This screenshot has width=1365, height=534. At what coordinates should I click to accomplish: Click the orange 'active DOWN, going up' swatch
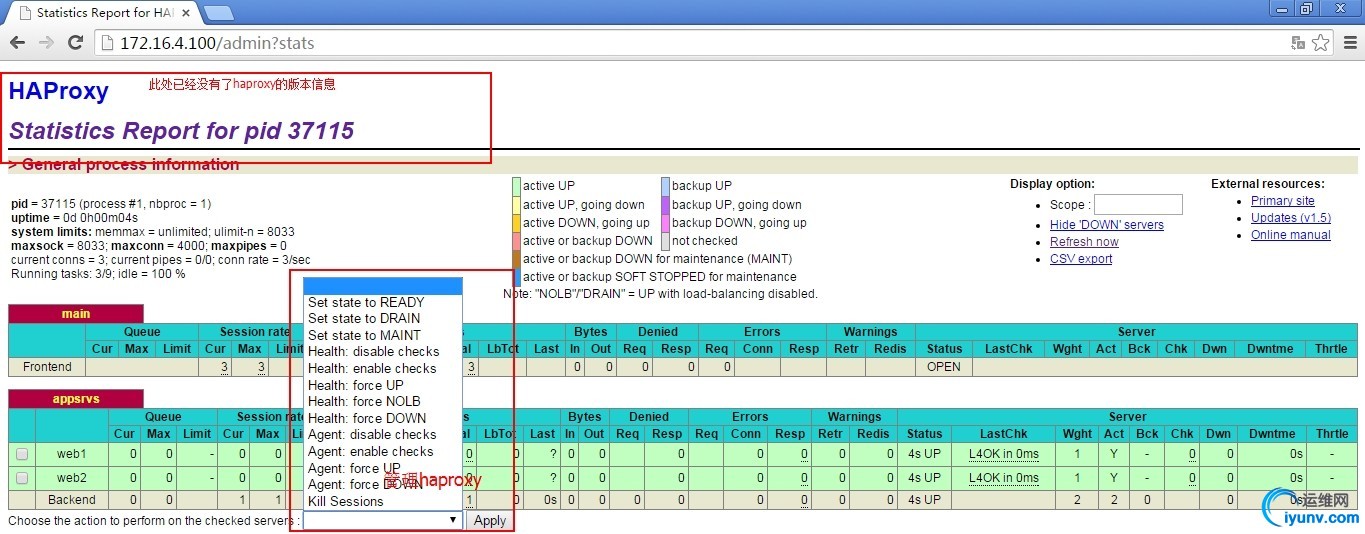click(x=516, y=222)
